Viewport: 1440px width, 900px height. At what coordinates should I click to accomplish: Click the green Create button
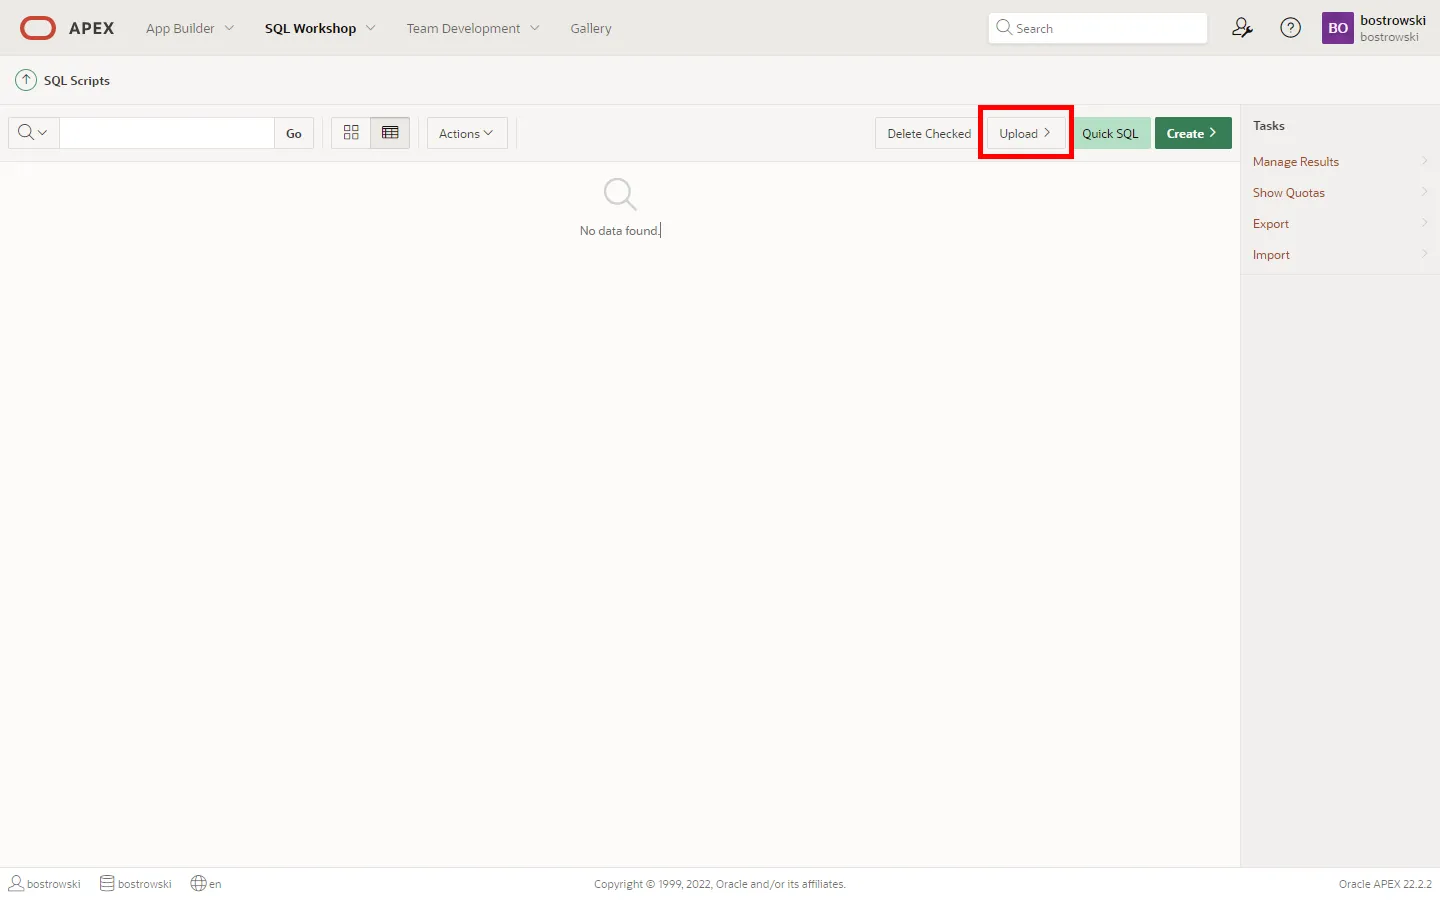pyautogui.click(x=1192, y=133)
